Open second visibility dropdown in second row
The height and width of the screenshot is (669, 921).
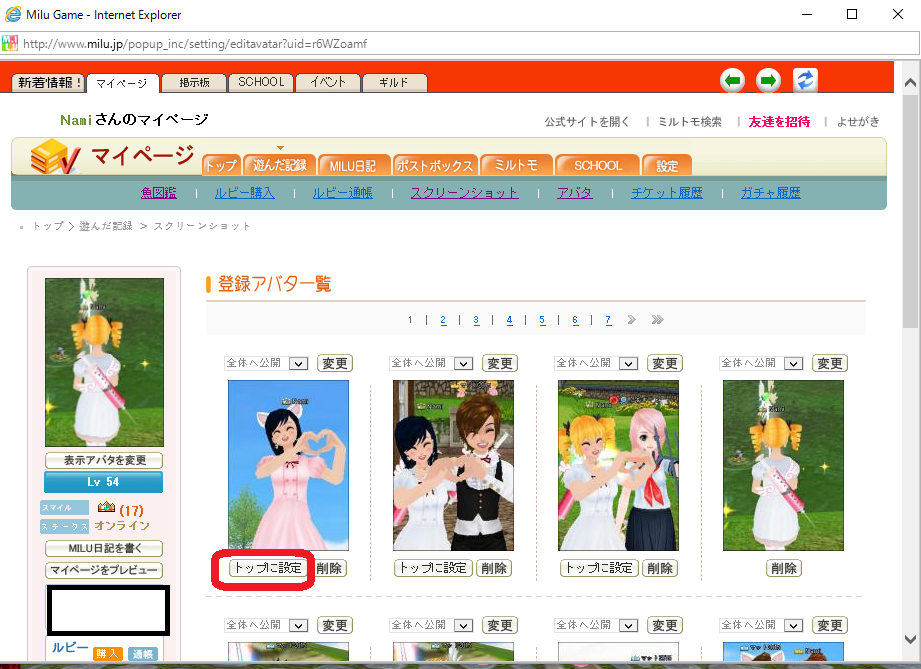(431, 626)
